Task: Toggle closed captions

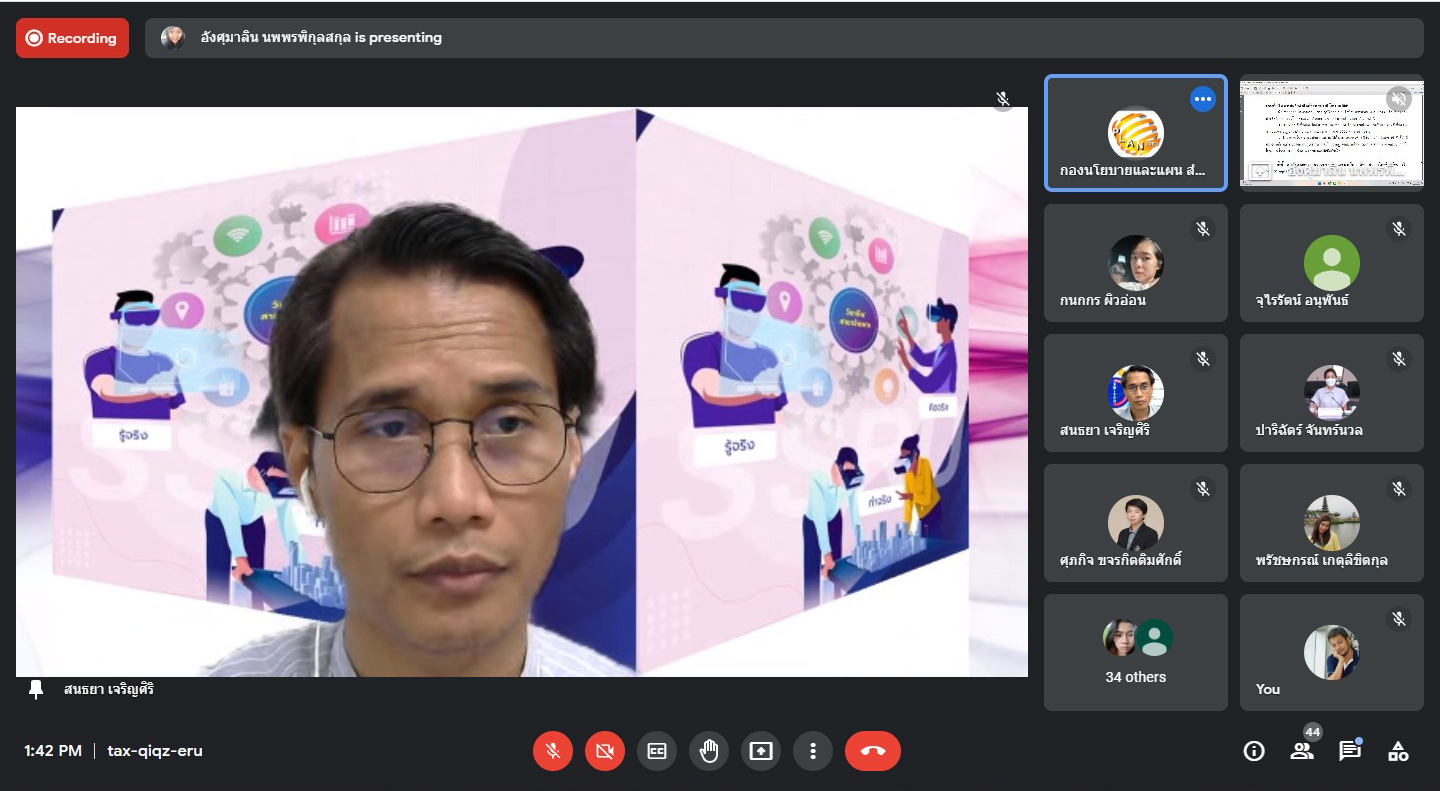Action: coord(657,751)
